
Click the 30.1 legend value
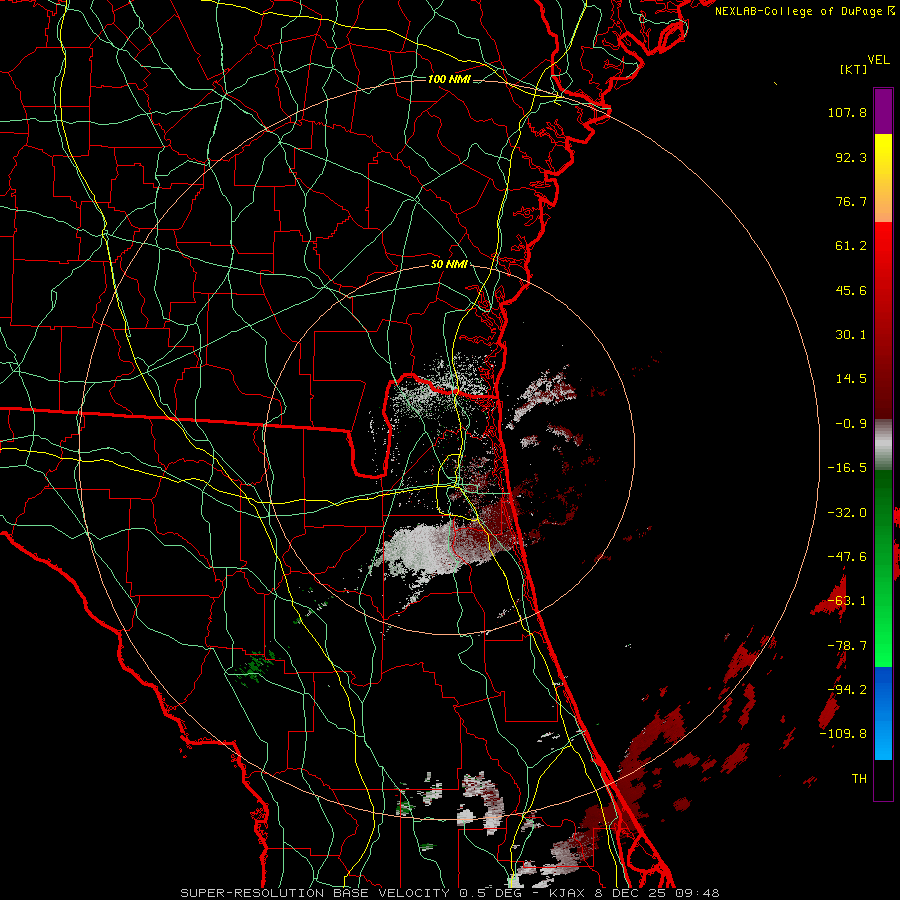click(851, 335)
